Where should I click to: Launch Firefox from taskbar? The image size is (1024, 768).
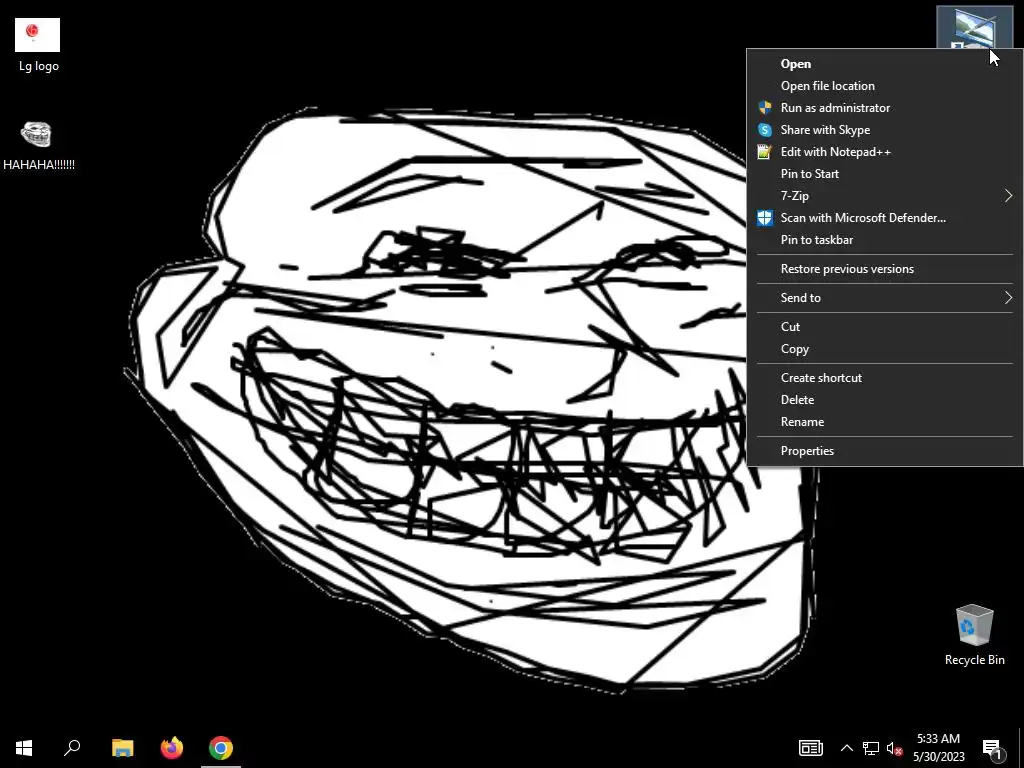click(x=172, y=748)
